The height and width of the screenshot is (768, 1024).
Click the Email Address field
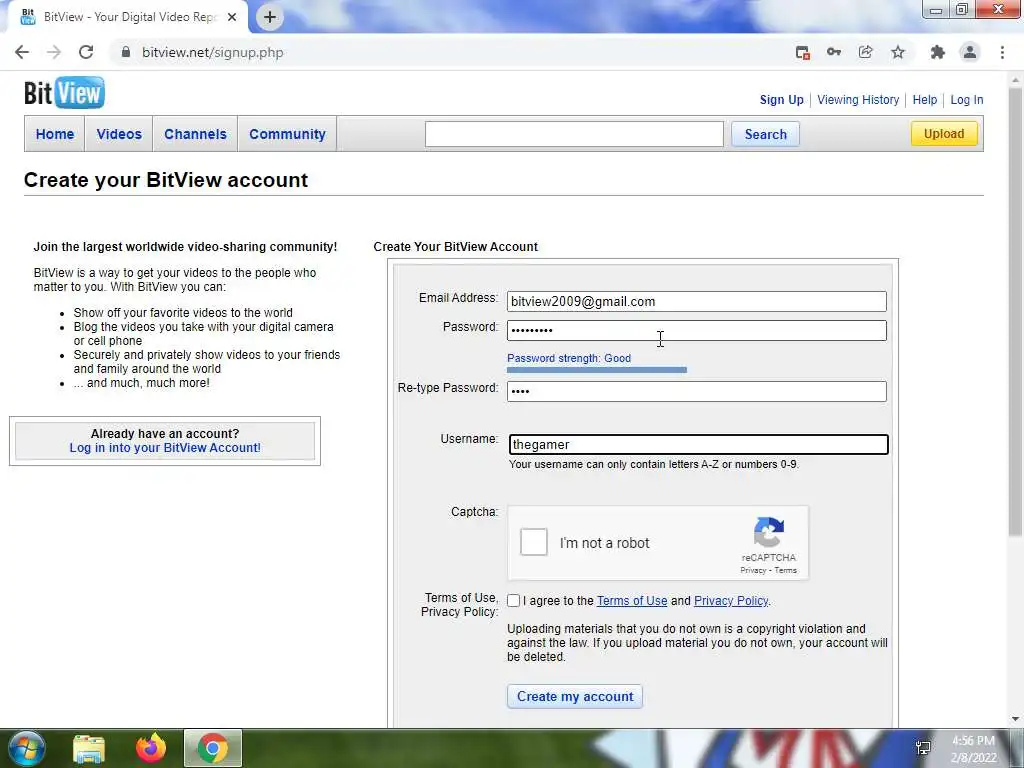(697, 301)
